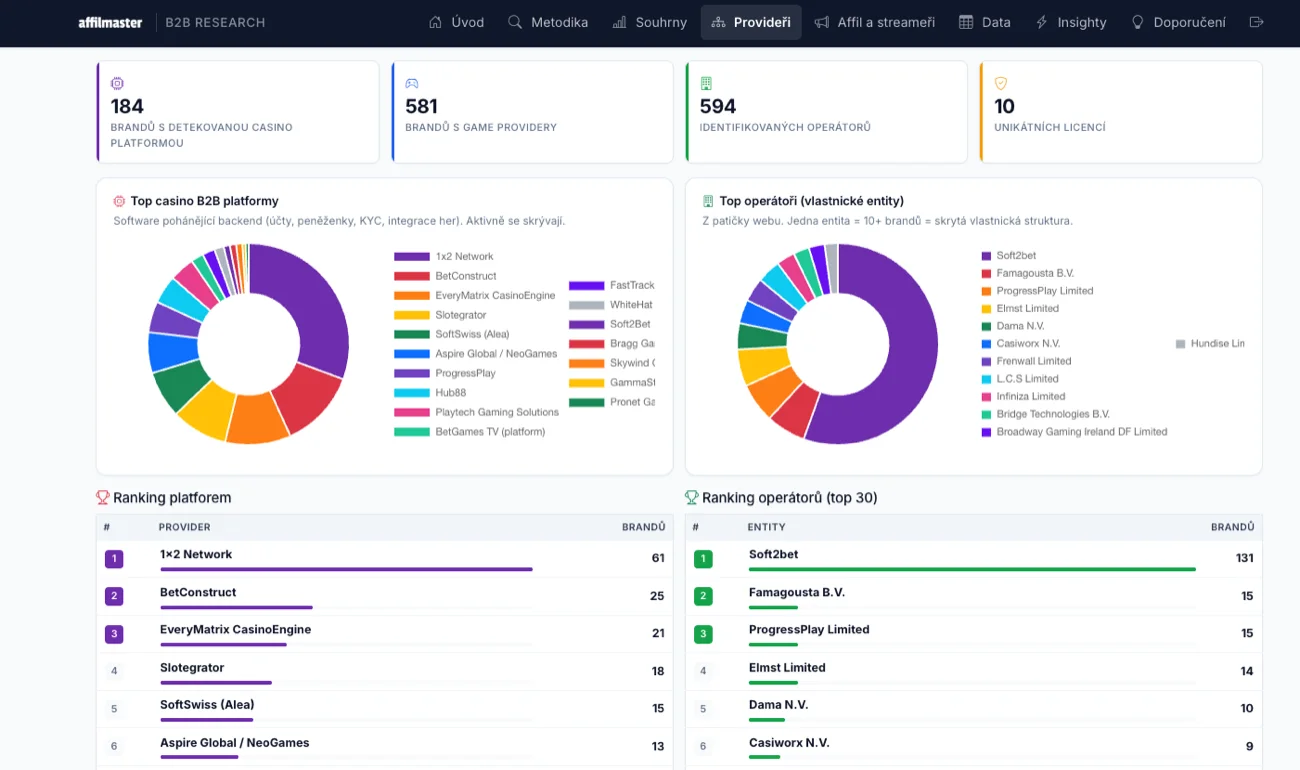
Task: Select SoftSwiss (Alea) ranking row
Action: pos(385,709)
